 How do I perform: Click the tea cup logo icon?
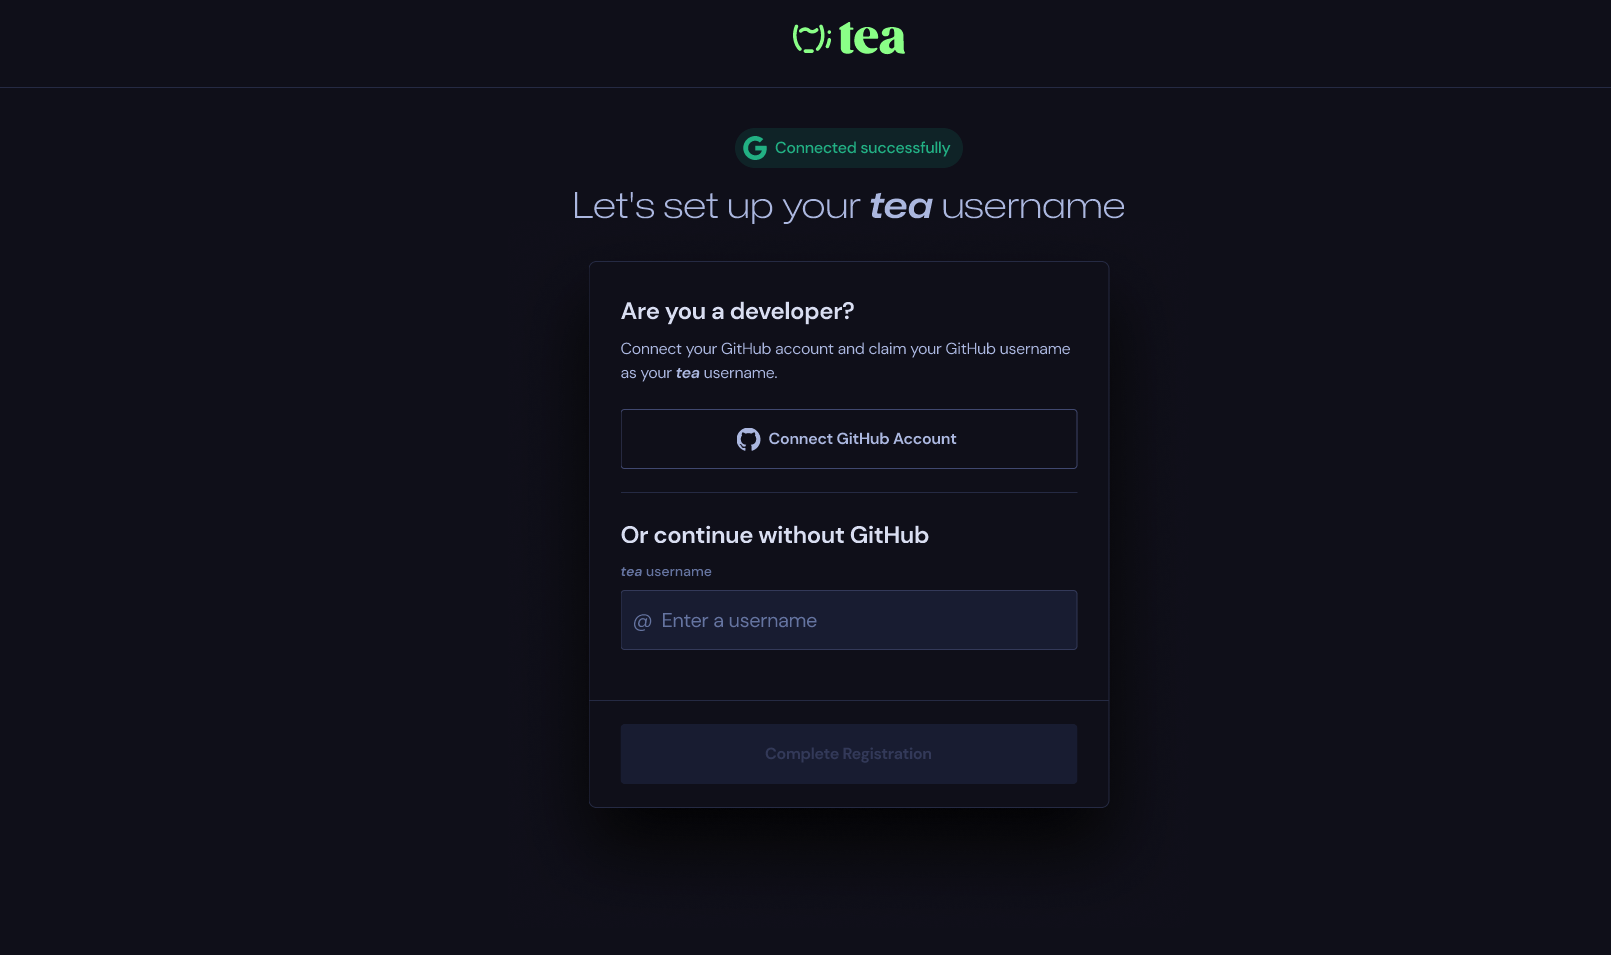click(811, 38)
